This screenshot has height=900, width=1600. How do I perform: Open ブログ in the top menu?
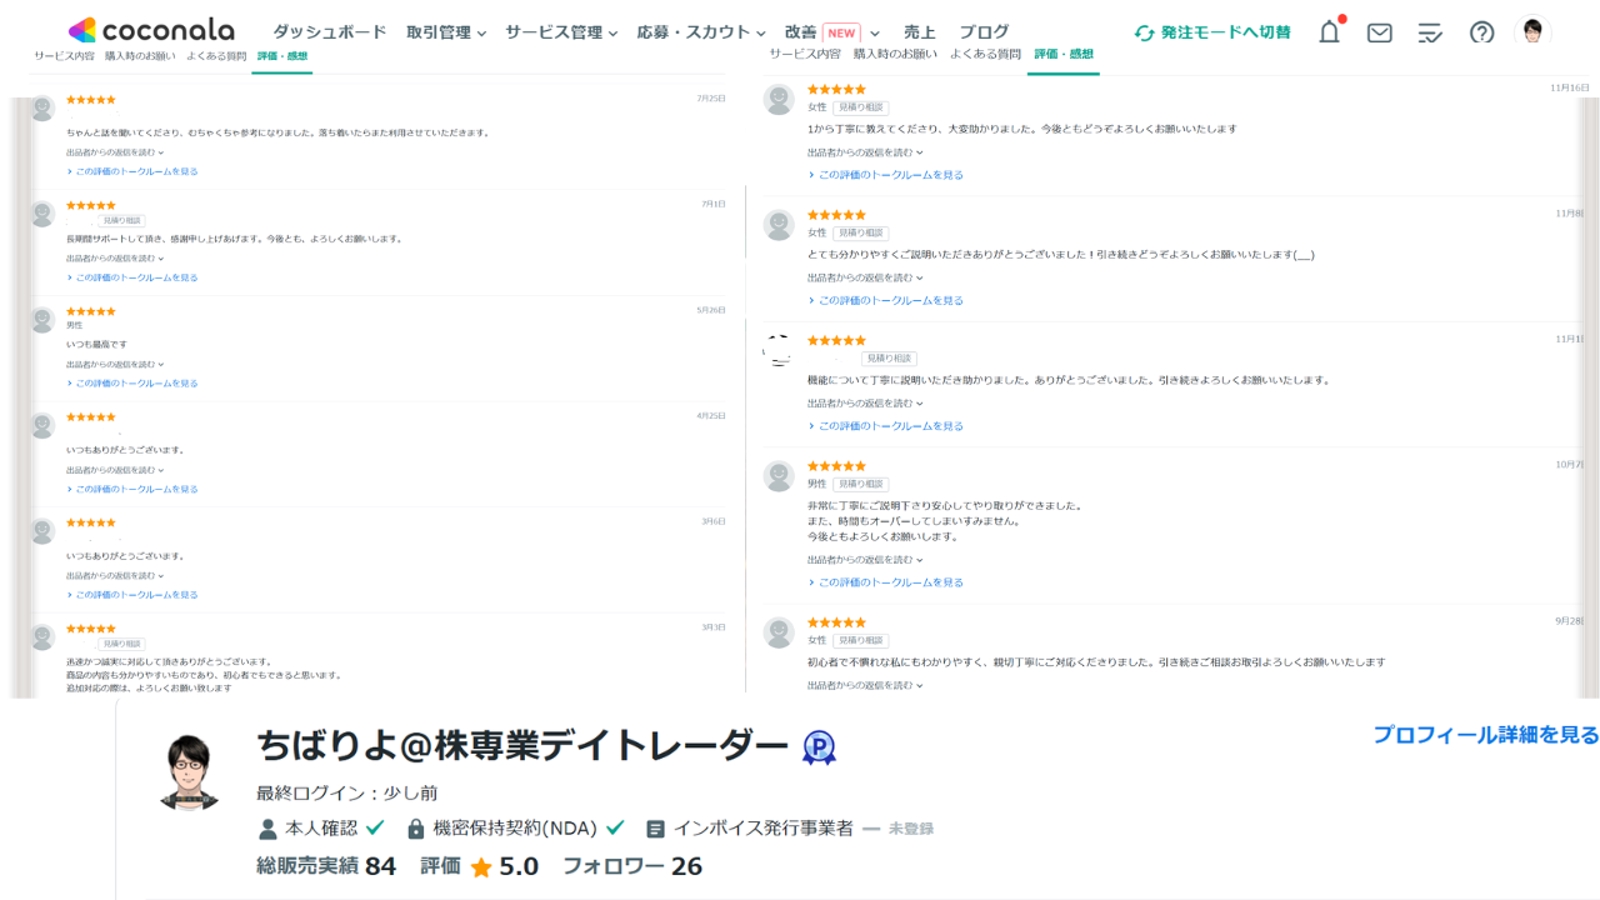[x=984, y=32]
